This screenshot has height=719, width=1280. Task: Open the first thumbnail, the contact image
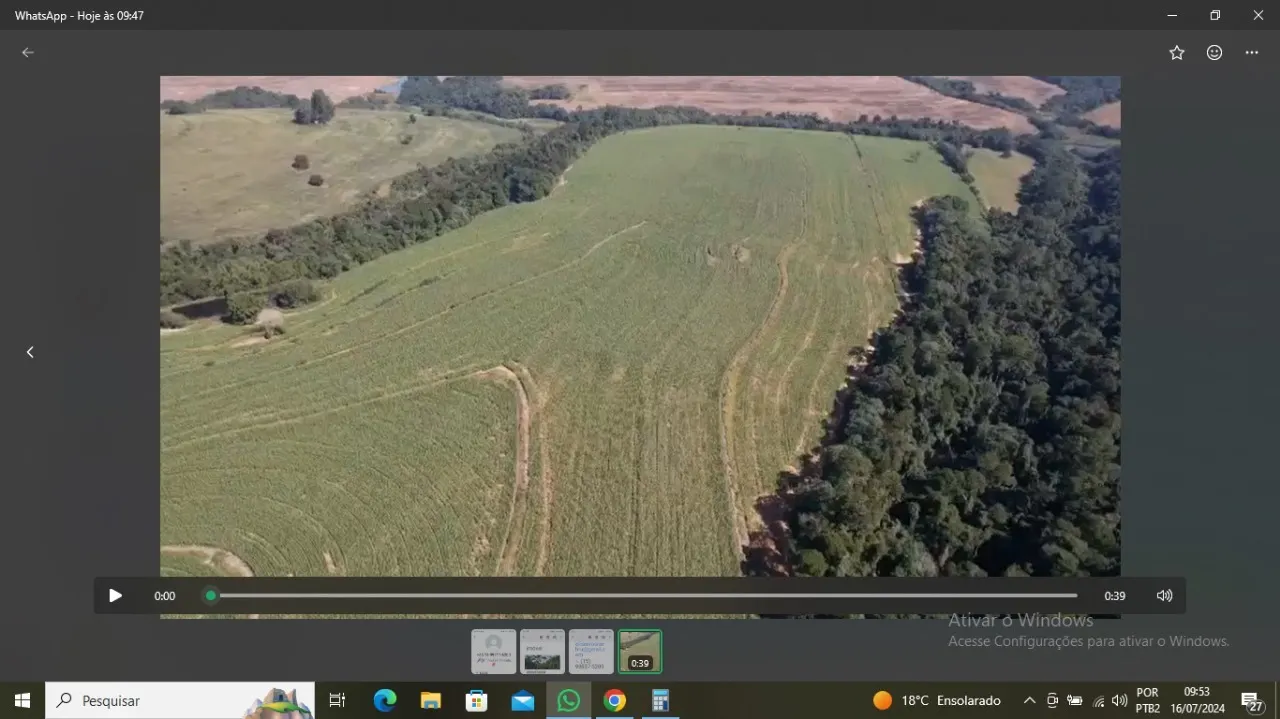click(494, 651)
